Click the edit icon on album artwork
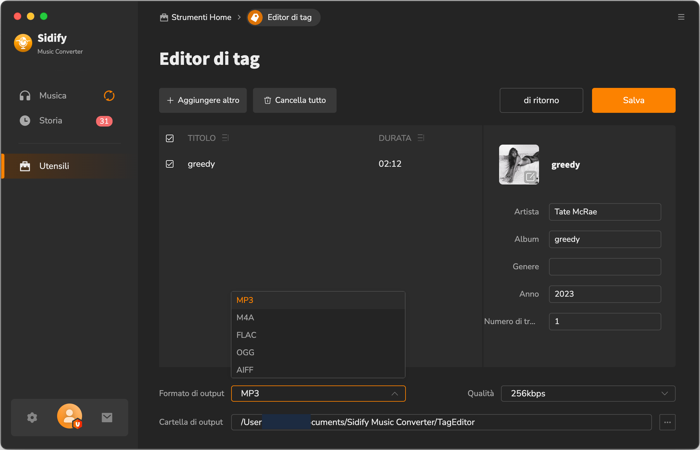 pyautogui.click(x=530, y=177)
